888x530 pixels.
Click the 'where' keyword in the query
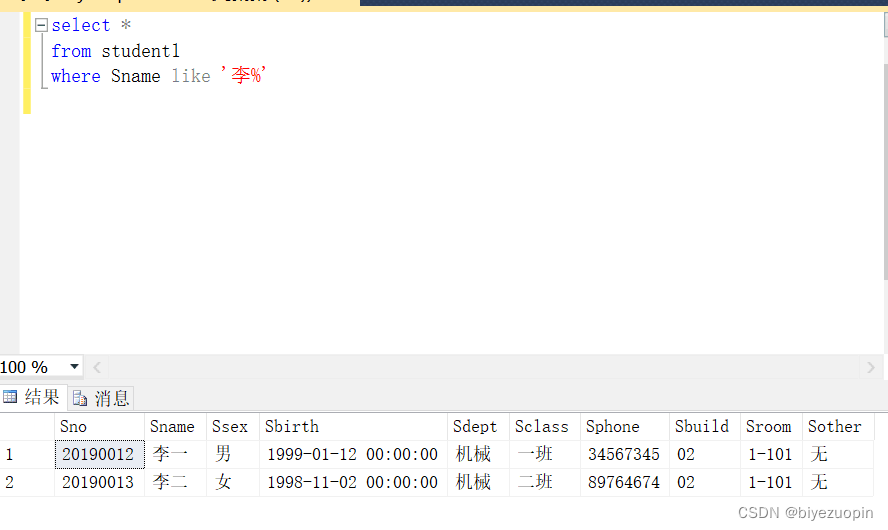(x=76, y=76)
